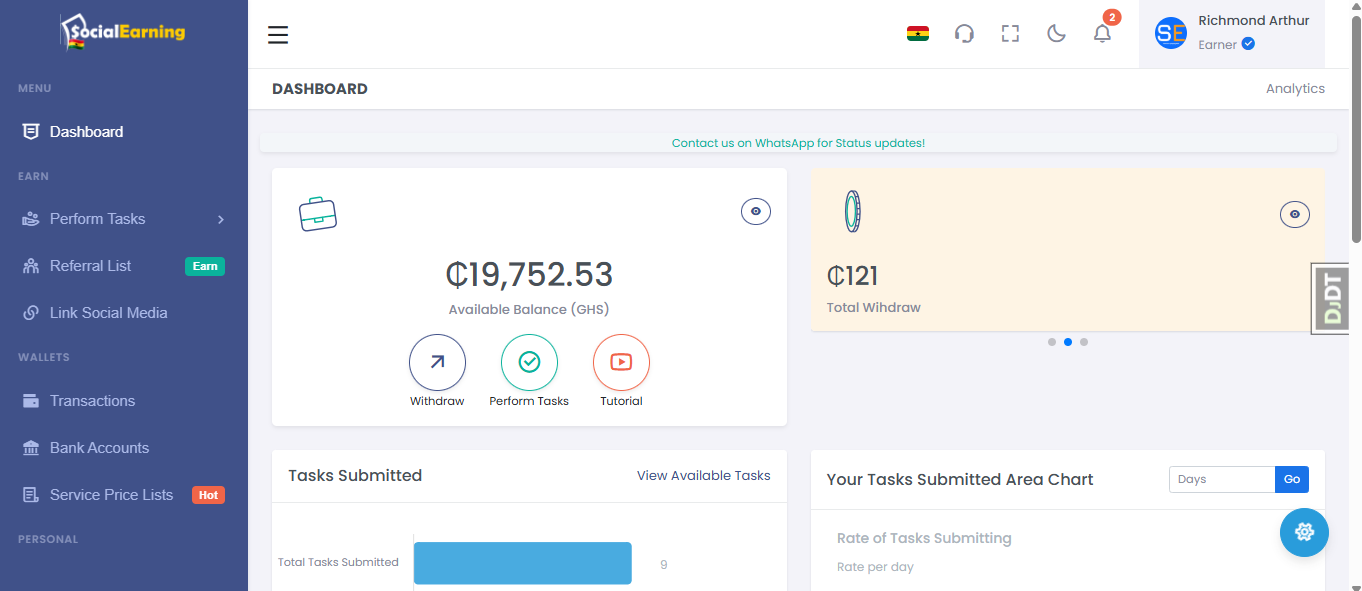The image size is (1362, 591).
Task: Hide the Total Withdraw amount with the eye icon
Action: 1294,214
